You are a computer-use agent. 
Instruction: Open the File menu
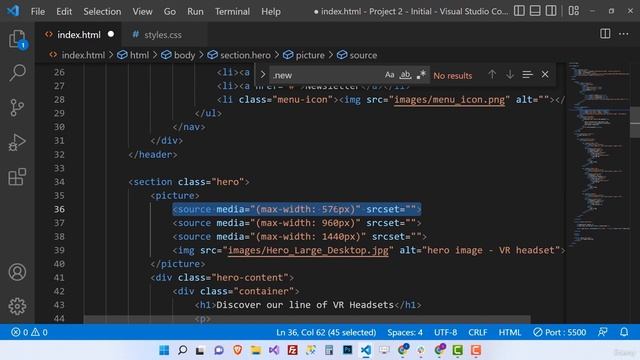38,11
